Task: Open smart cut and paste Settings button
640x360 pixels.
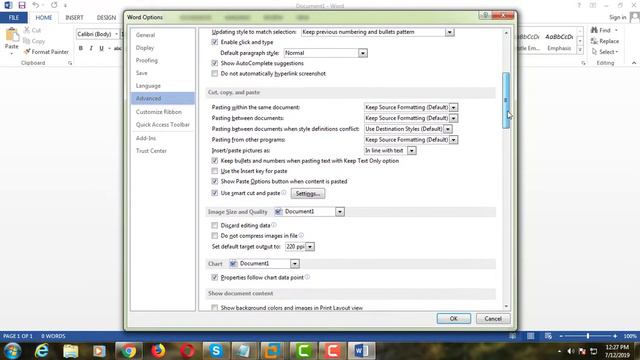Action: (308, 193)
